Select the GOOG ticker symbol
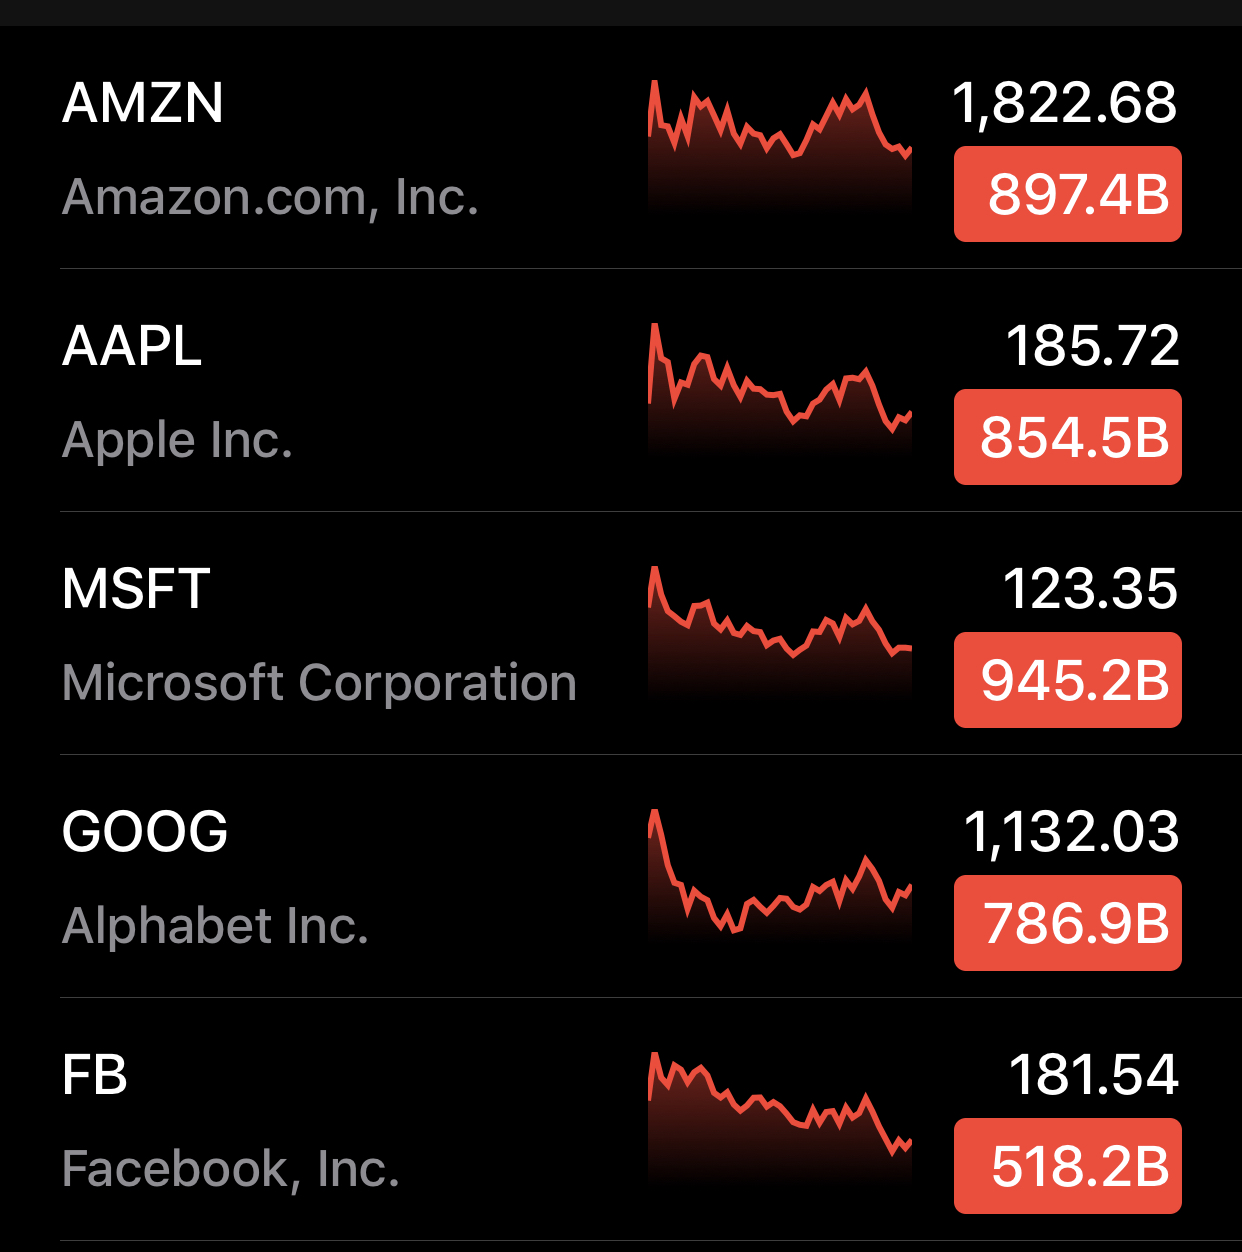 [144, 832]
